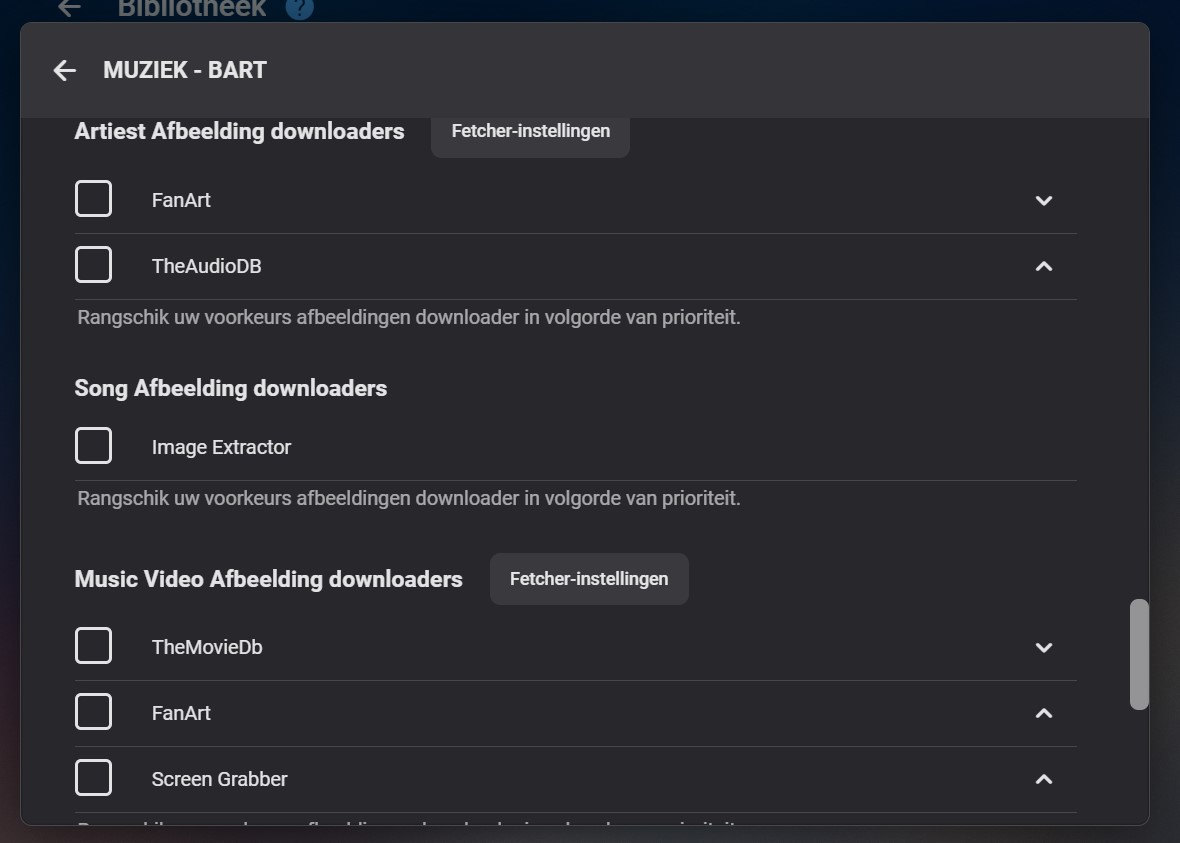This screenshot has height=843, width=1180.
Task: Enable the TheMovieDb checkbox
Action: pyautogui.click(x=94, y=646)
